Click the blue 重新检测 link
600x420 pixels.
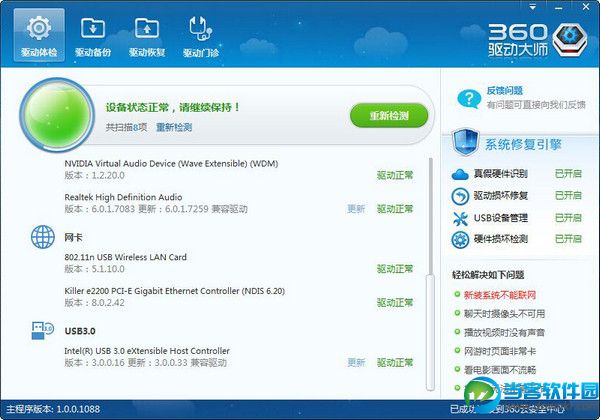174,127
